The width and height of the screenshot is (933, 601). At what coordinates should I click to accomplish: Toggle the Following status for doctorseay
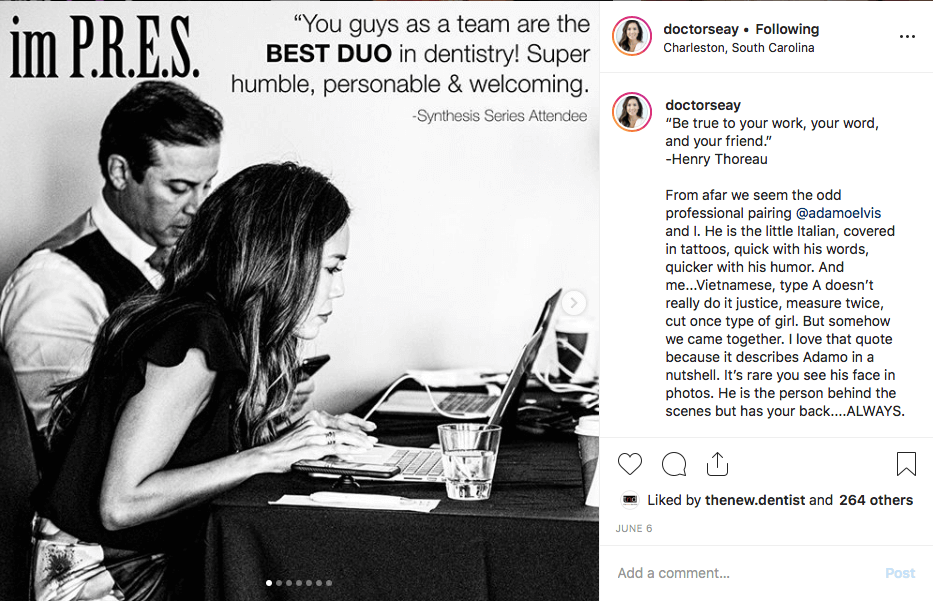(787, 29)
